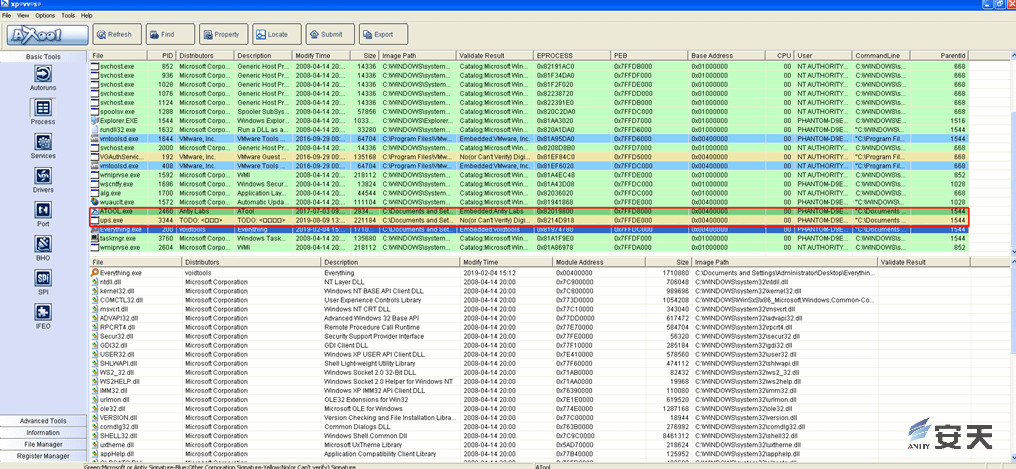This screenshot has height=469, width=1016.
Task: Open the SPI tool icon
Action: [43, 279]
